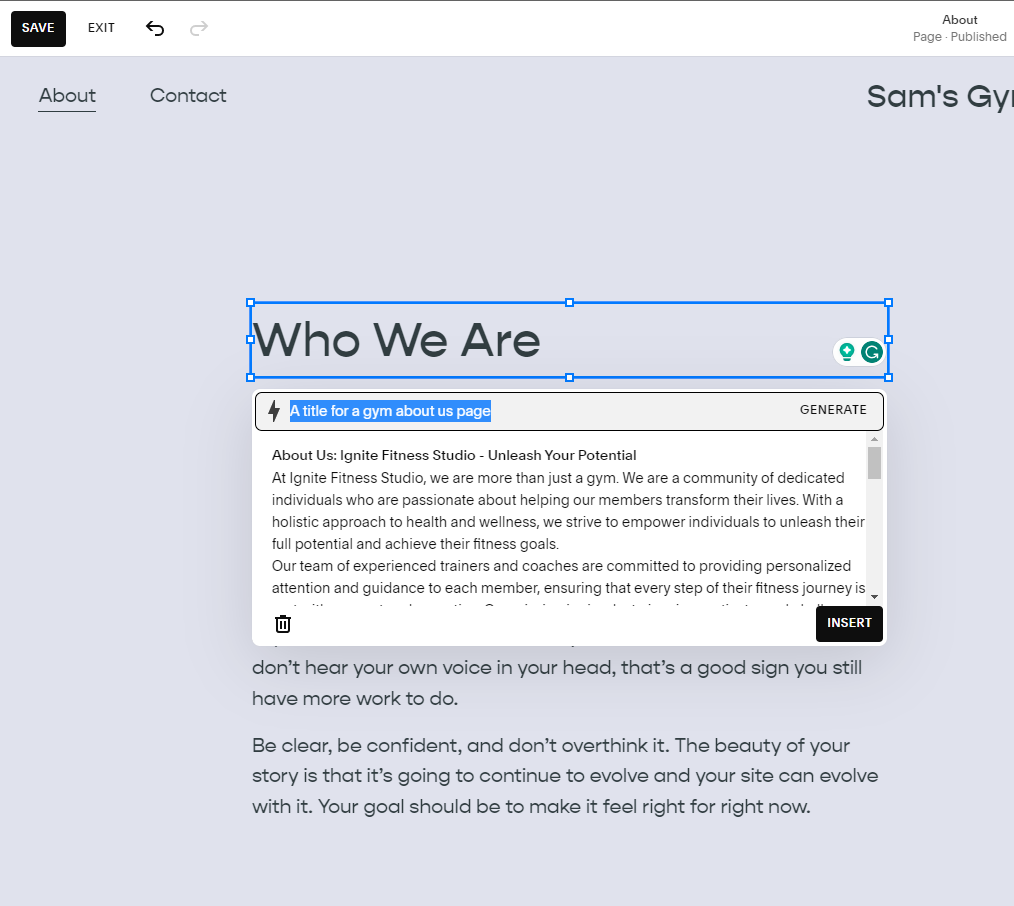Viewport: 1014px width, 906px height.
Task: Open the Contact navigation link
Action: 188,96
